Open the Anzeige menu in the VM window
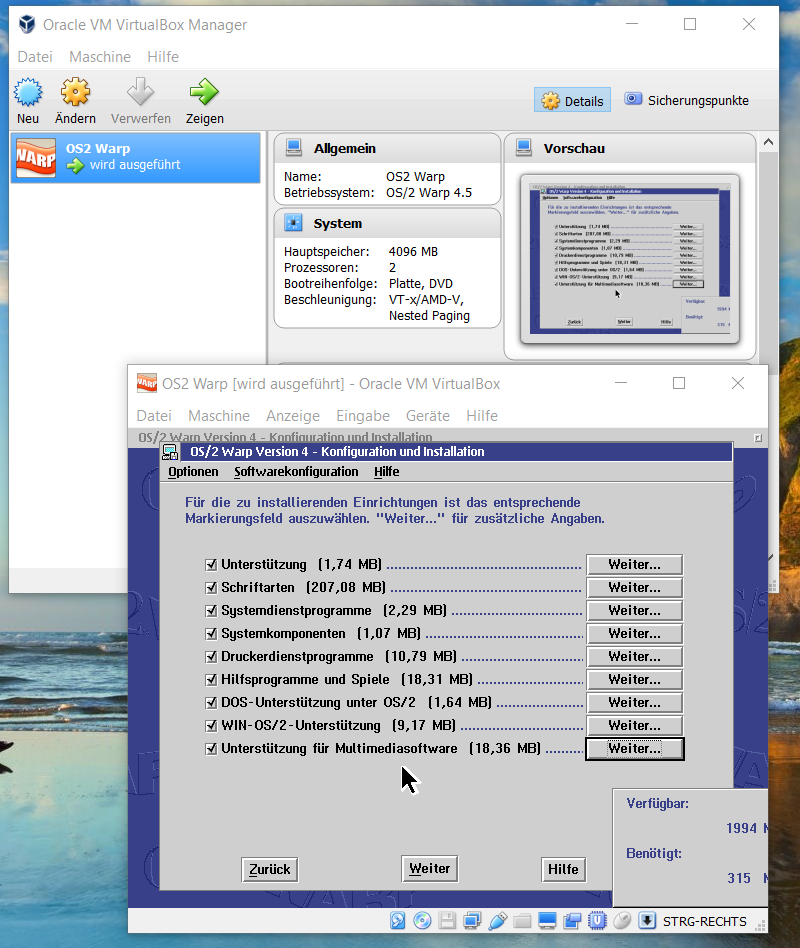Viewport: 800px width, 948px height. point(293,416)
